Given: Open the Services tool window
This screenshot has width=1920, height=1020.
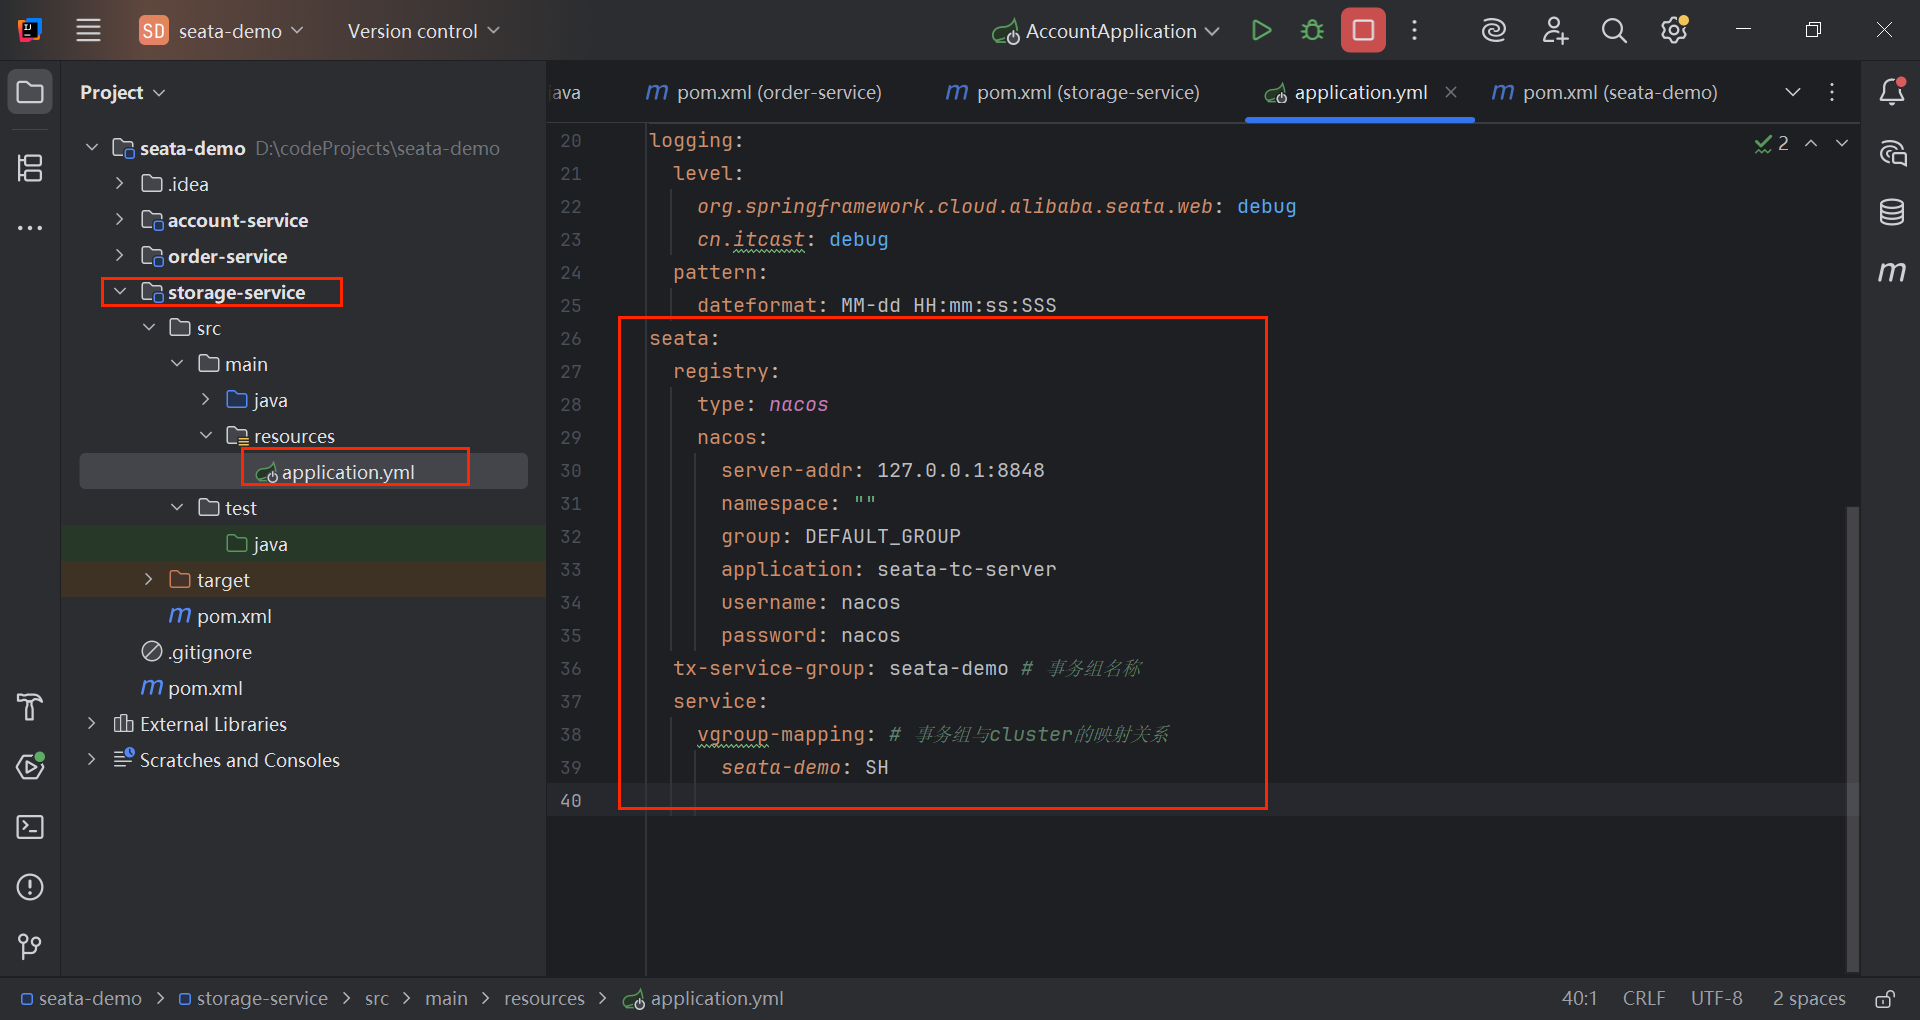Looking at the screenshot, I should (x=30, y=767).
